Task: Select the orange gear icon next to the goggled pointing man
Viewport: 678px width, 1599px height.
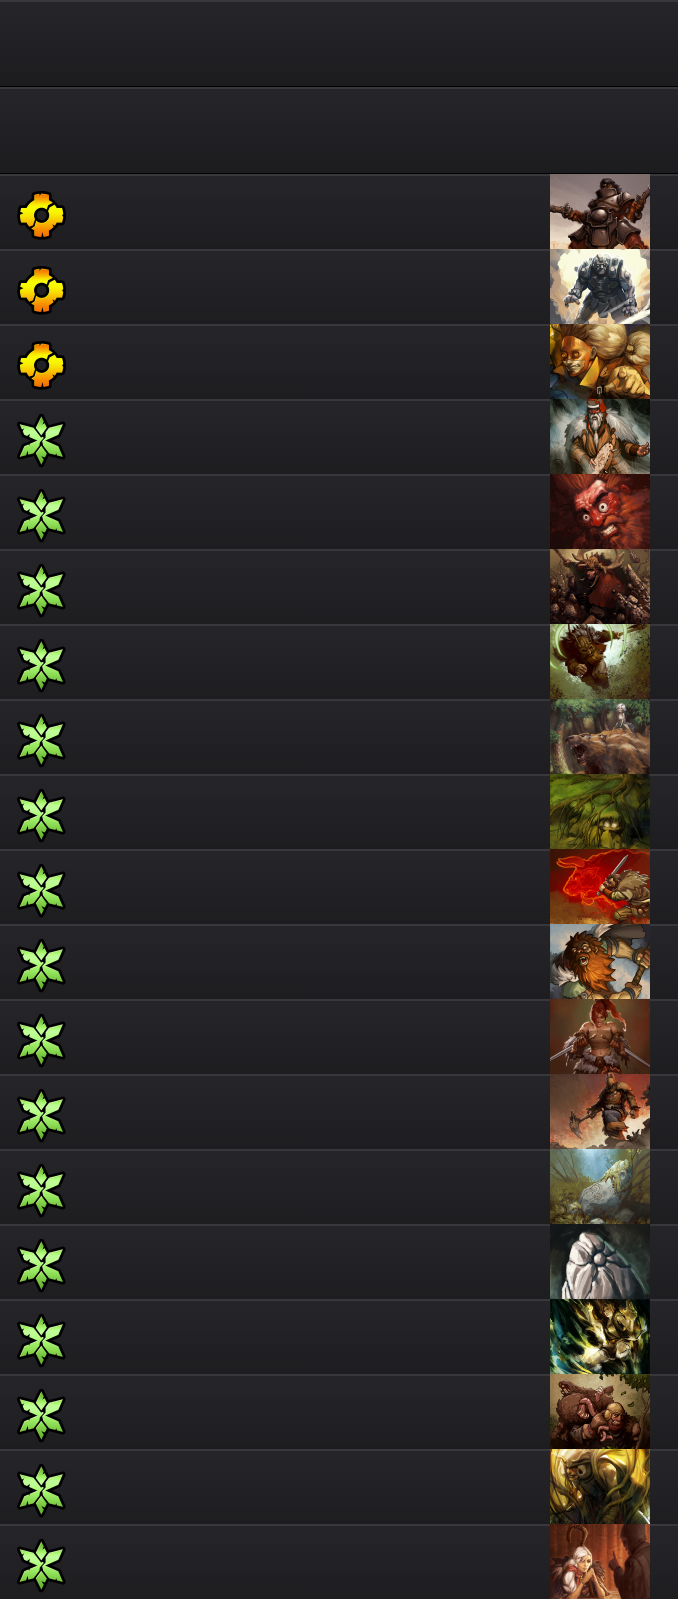Action: (x=41, y=364)
